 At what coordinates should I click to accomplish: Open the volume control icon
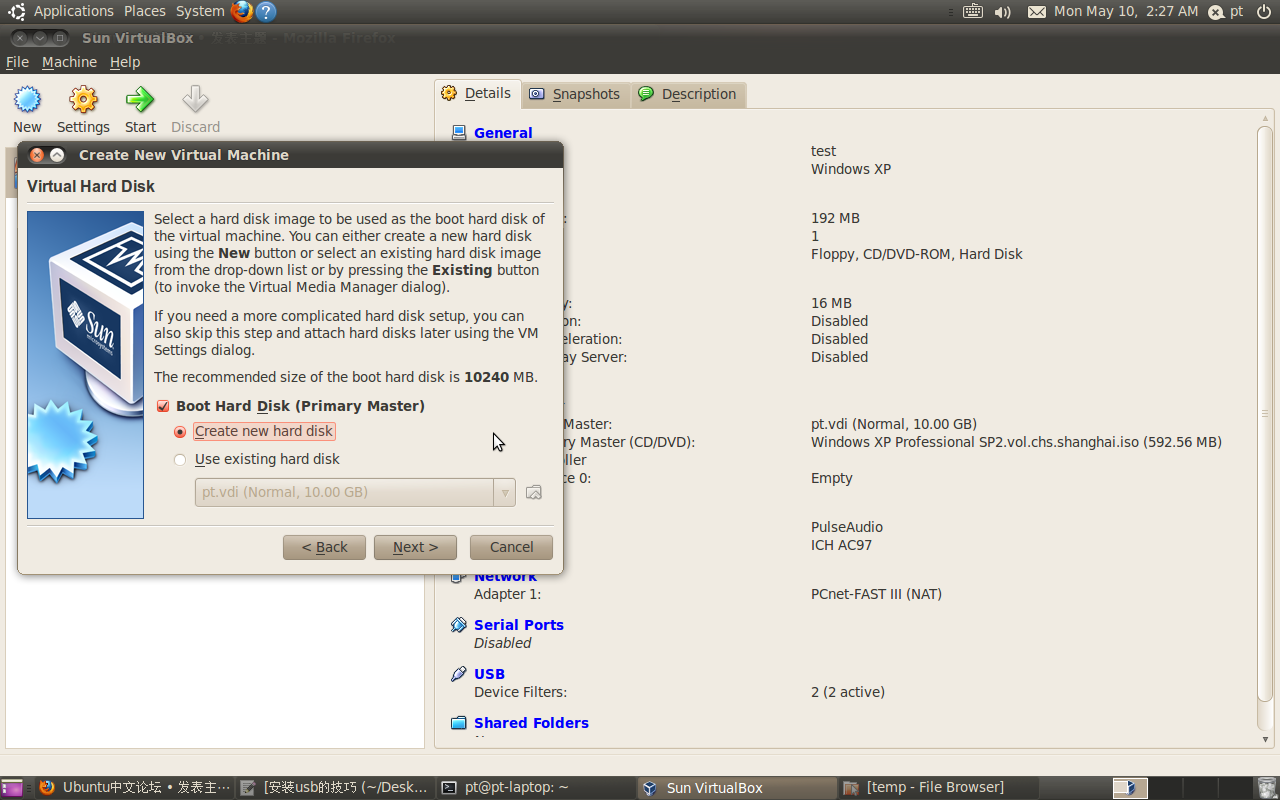click(x=1003, y=11)
